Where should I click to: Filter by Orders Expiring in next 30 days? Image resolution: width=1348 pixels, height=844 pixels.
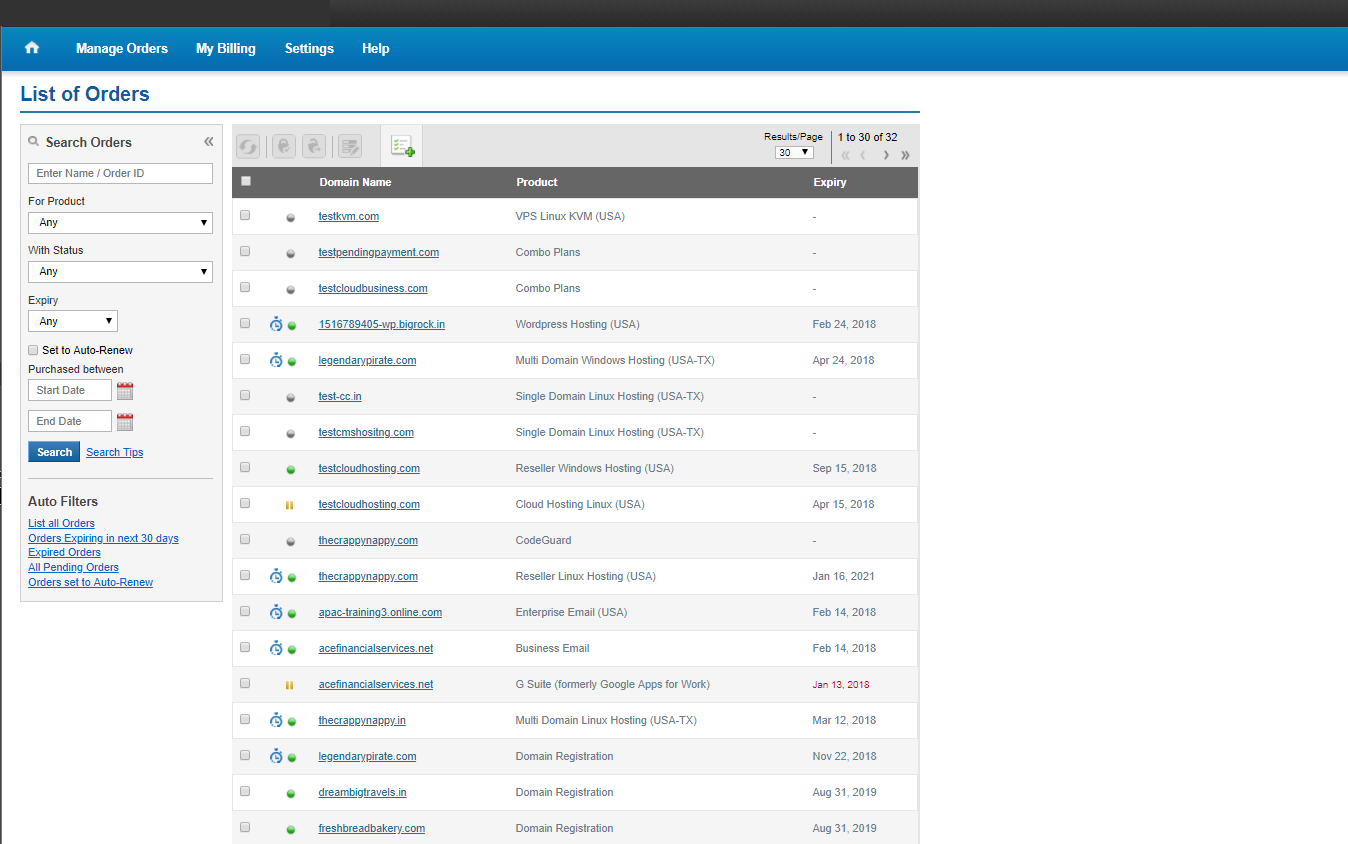point(103,538)
